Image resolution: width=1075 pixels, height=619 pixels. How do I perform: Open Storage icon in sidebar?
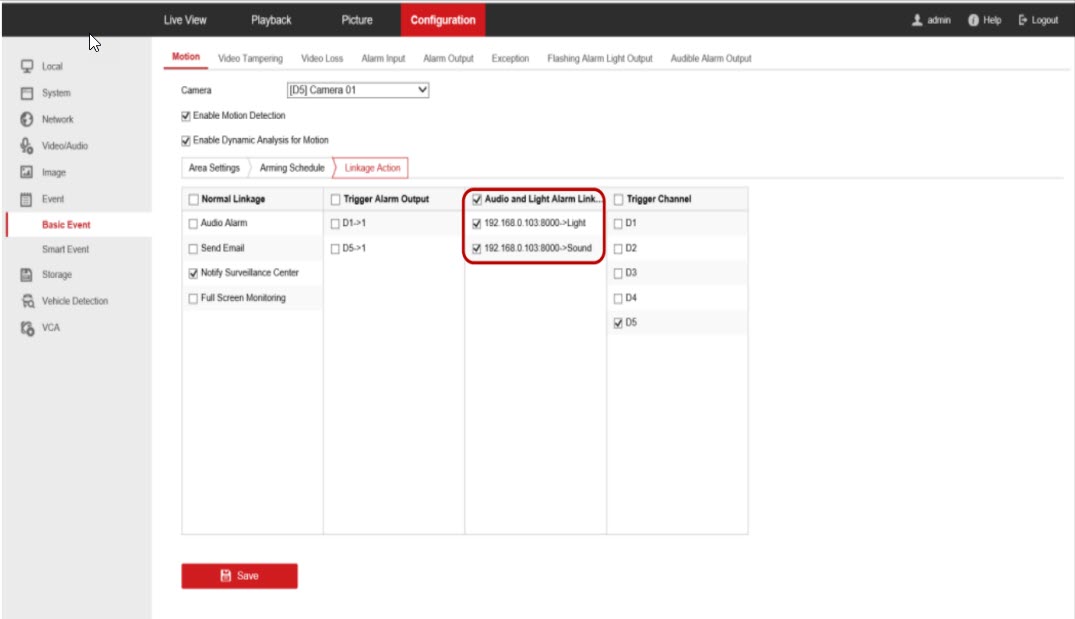[x=28, y=275]
